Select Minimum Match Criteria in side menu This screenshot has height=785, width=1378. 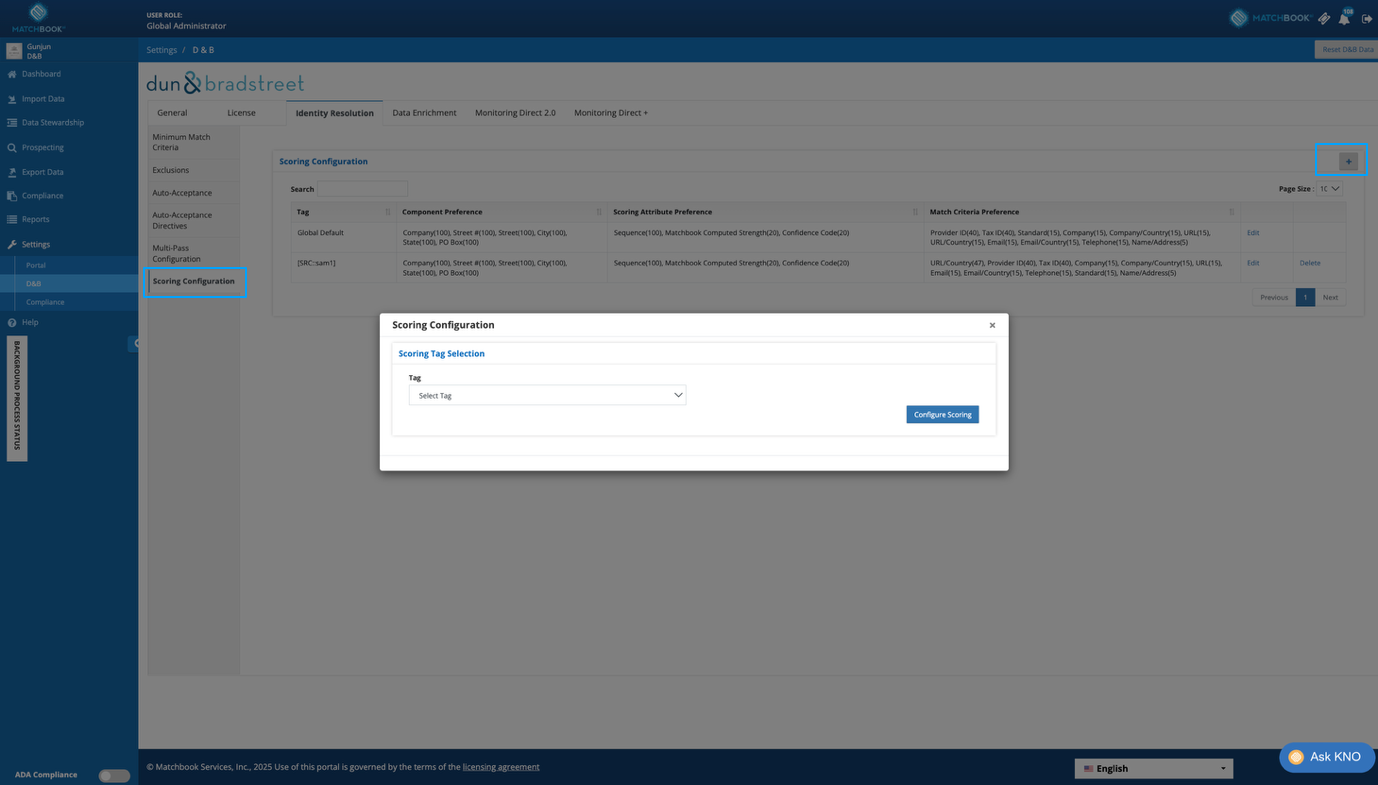coord(193,142)
